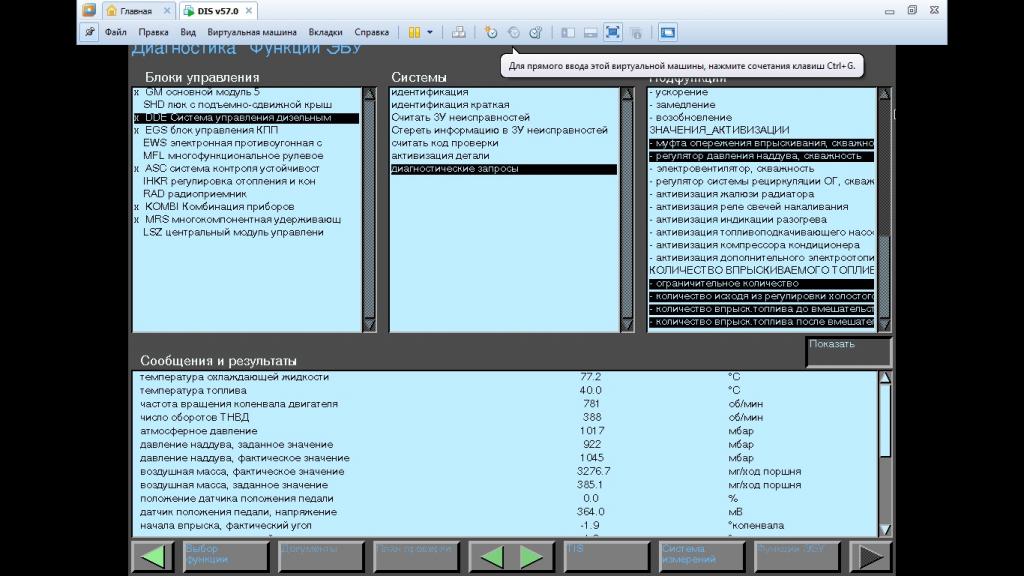This screenshot has height=576, width=1024.
Task: Open the snapshot manager icon
Action: coord(536,32)
